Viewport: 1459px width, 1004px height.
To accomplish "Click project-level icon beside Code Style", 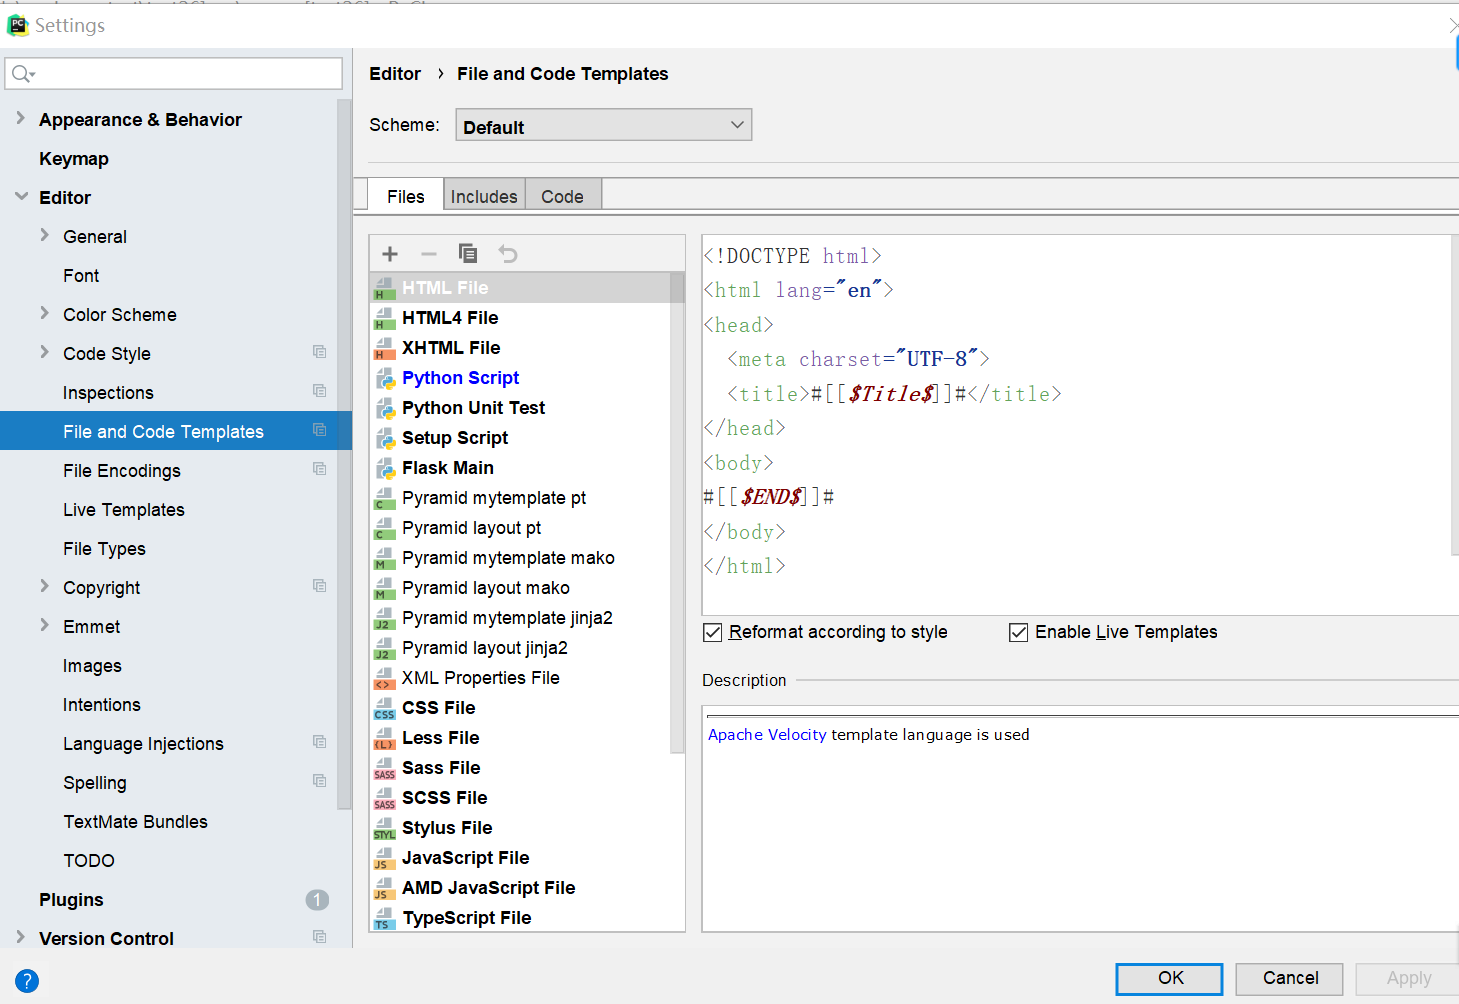I will pyautogui.click(x=320, y=352).
